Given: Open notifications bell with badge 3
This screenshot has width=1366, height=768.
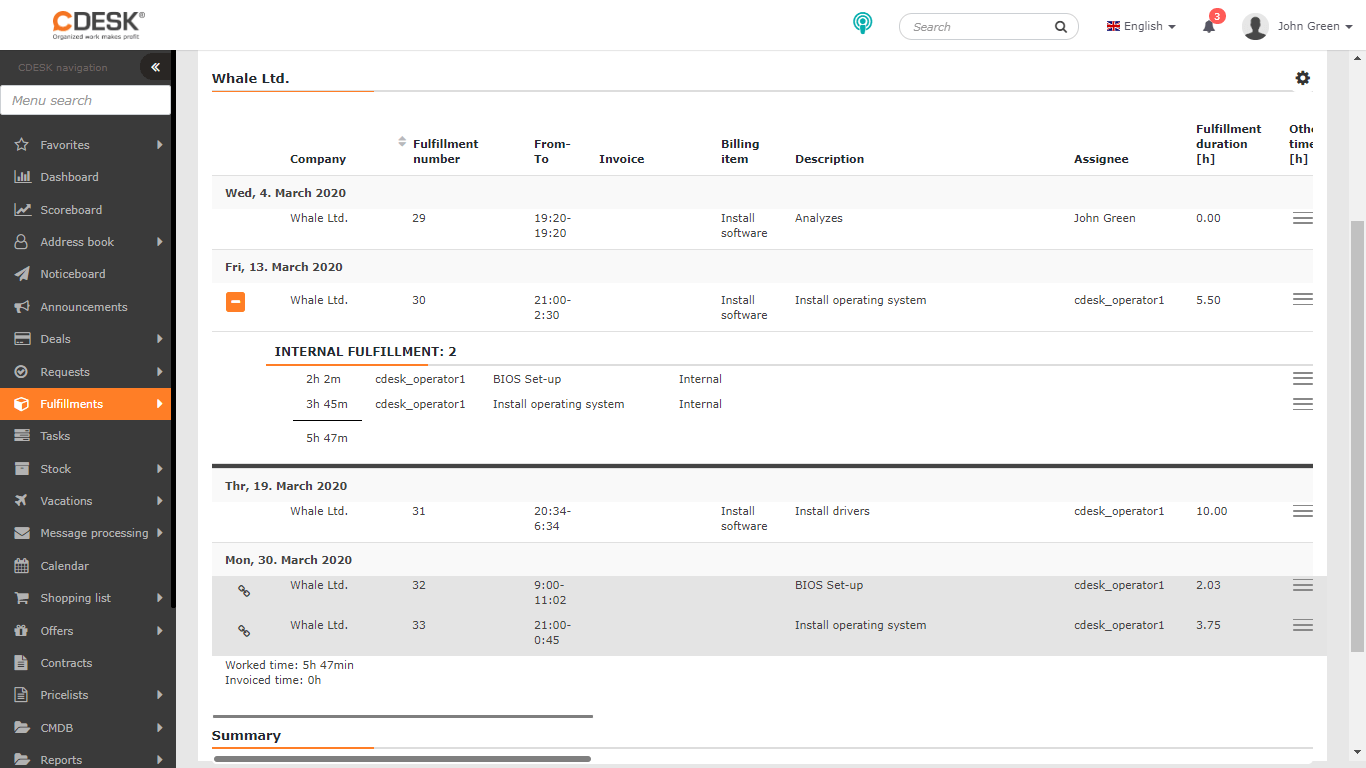Looking at the screenshot, I should pos(1210,25).
